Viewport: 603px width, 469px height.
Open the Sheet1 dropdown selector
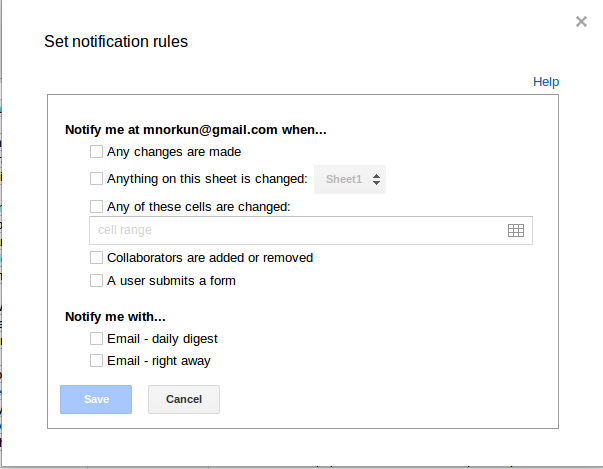tap(350, 180)
